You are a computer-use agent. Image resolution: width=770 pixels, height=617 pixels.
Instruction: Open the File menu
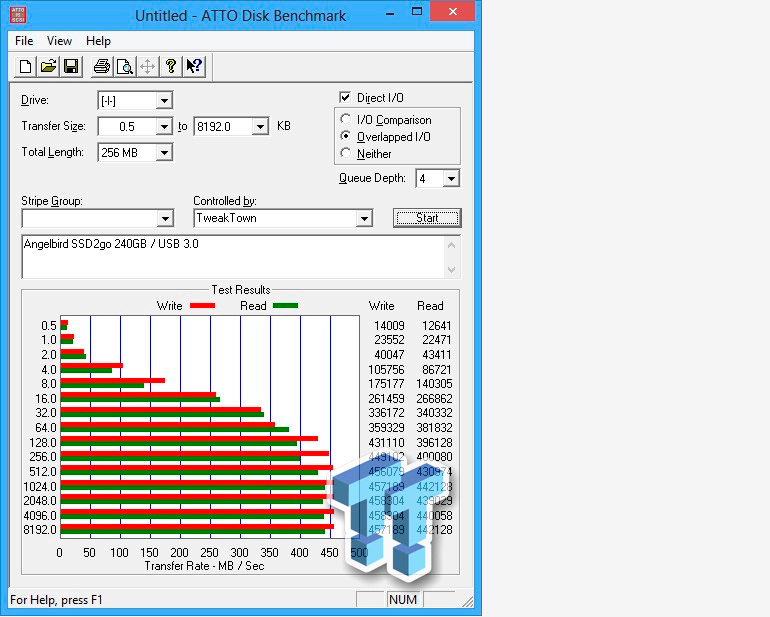(x=24, y=41)
